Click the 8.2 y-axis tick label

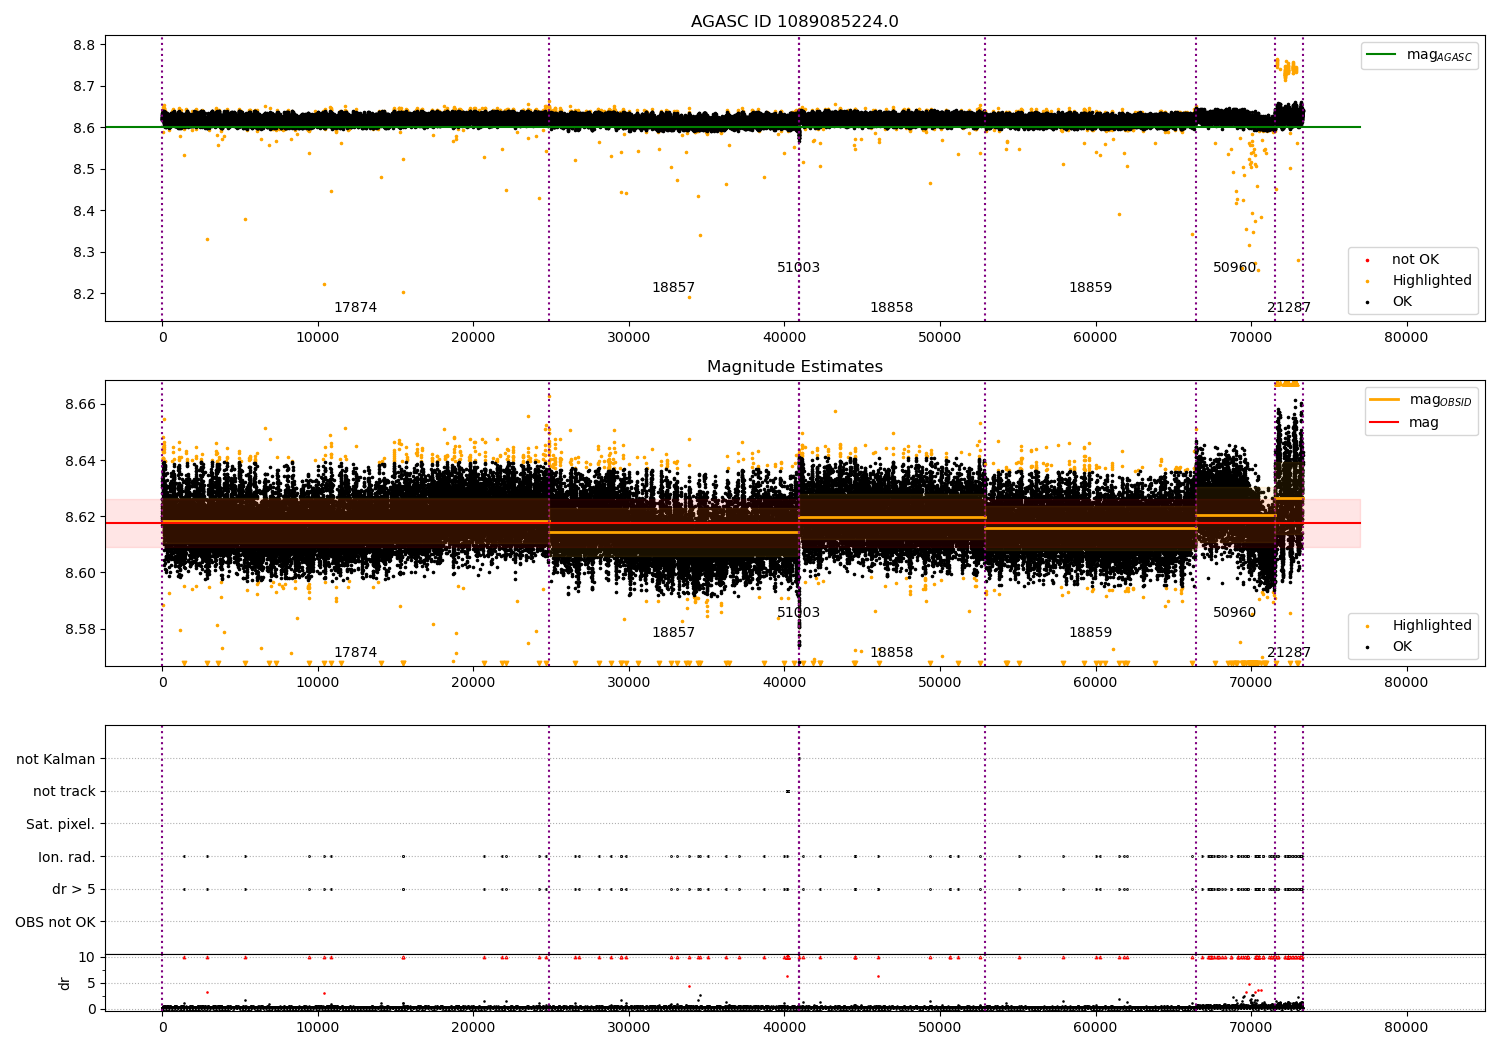(x=84, y=294)
